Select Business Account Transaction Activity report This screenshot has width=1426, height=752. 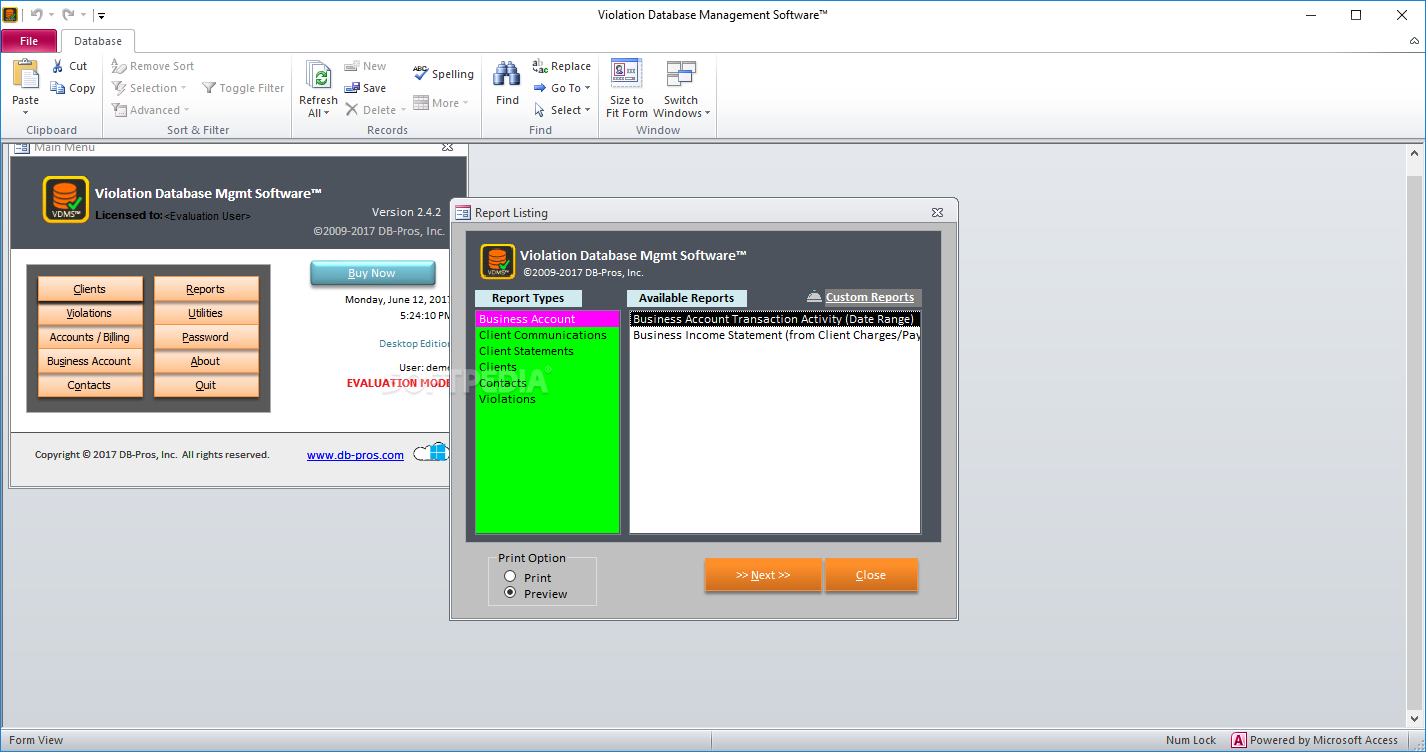point(774,319)
